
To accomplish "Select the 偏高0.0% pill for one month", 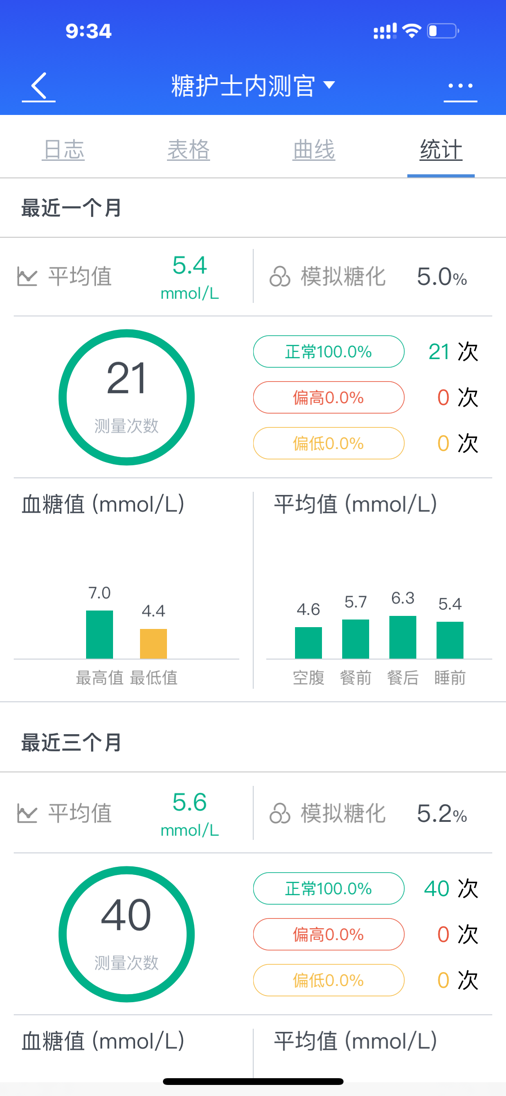I will [328, 398].
